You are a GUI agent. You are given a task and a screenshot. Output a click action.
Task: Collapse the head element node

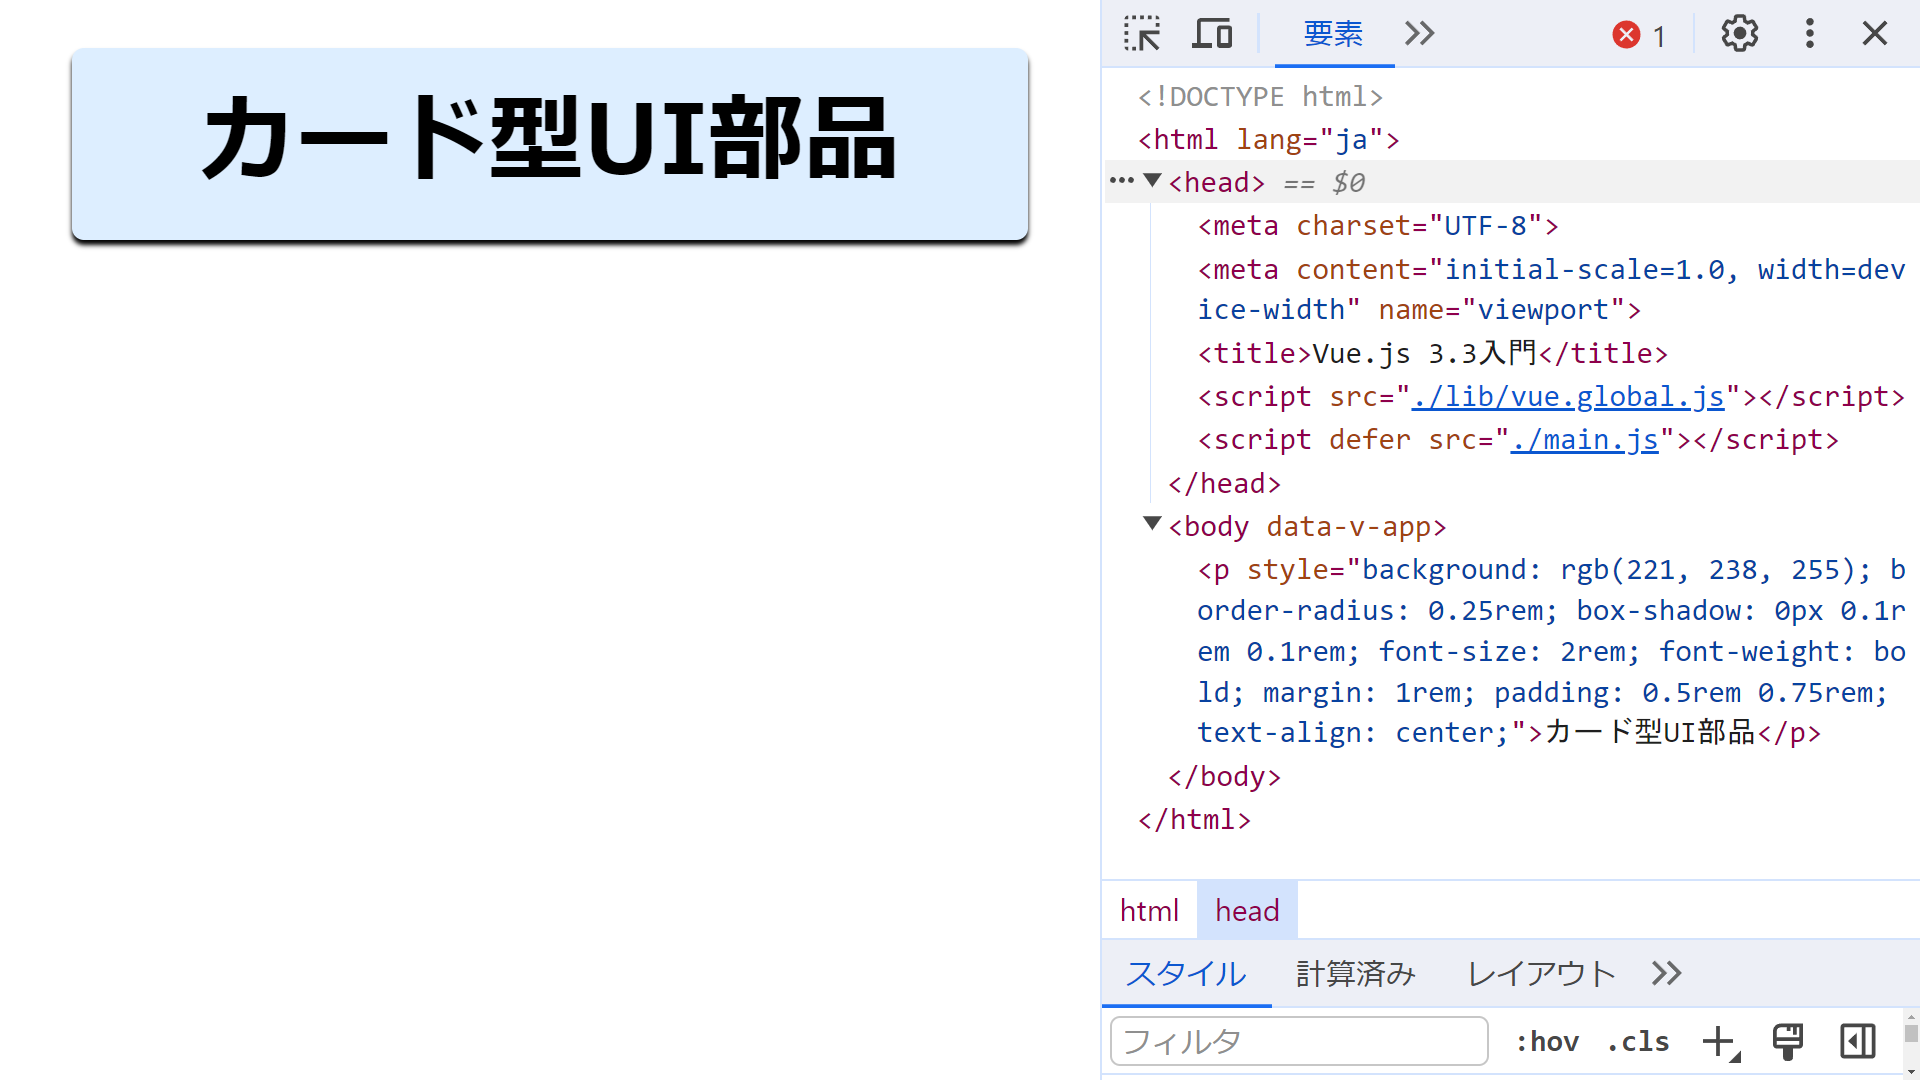(1152, 181)
